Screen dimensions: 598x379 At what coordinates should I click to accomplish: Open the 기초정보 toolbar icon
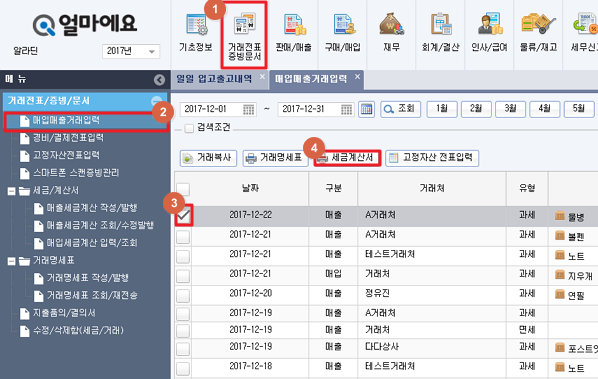[x=196, y=33]
